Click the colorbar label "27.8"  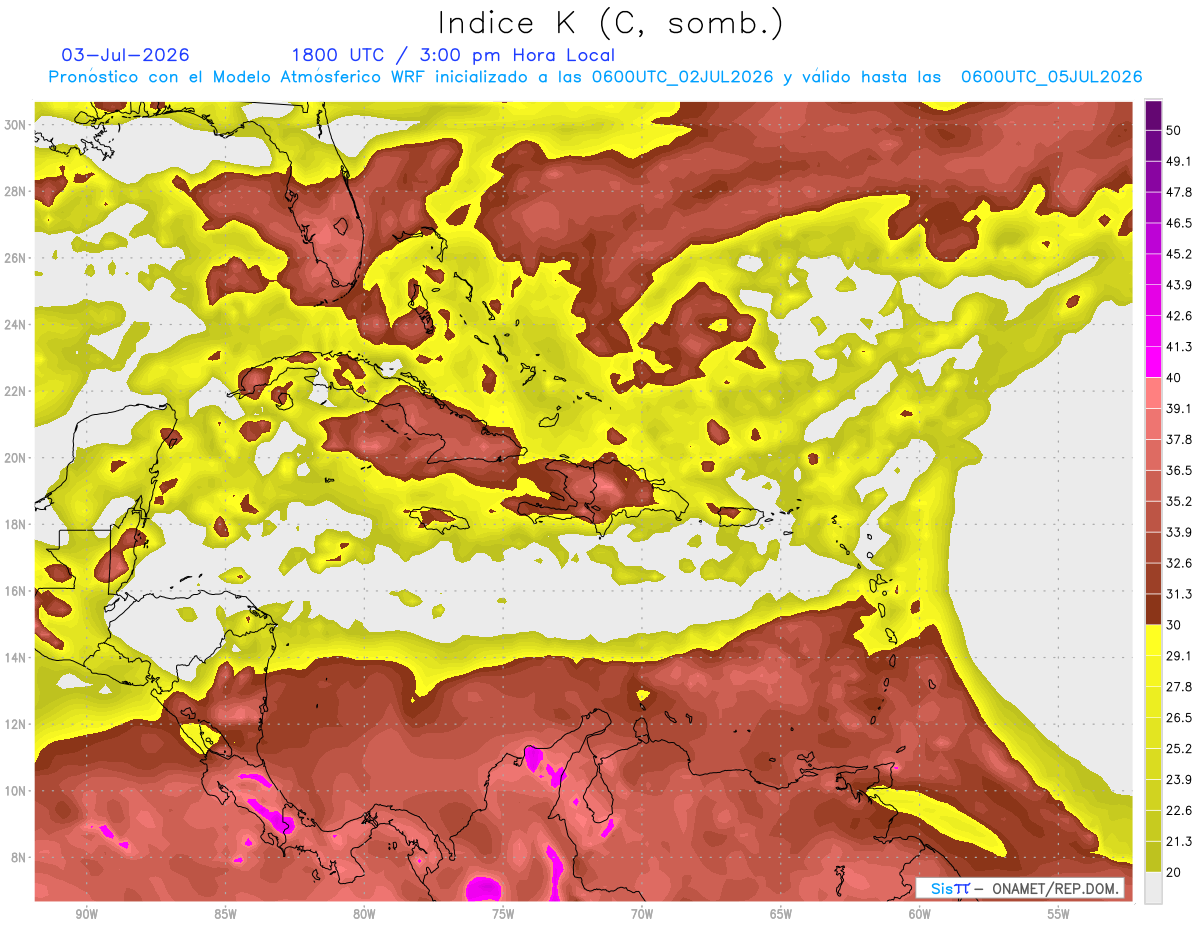pyautogui.click(x=1180, y=686)
